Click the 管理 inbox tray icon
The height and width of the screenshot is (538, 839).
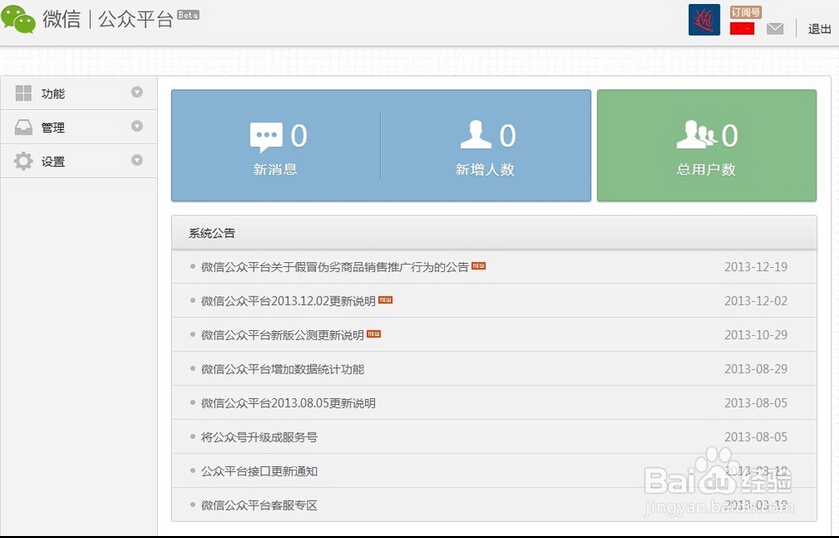tap(23, 127)
